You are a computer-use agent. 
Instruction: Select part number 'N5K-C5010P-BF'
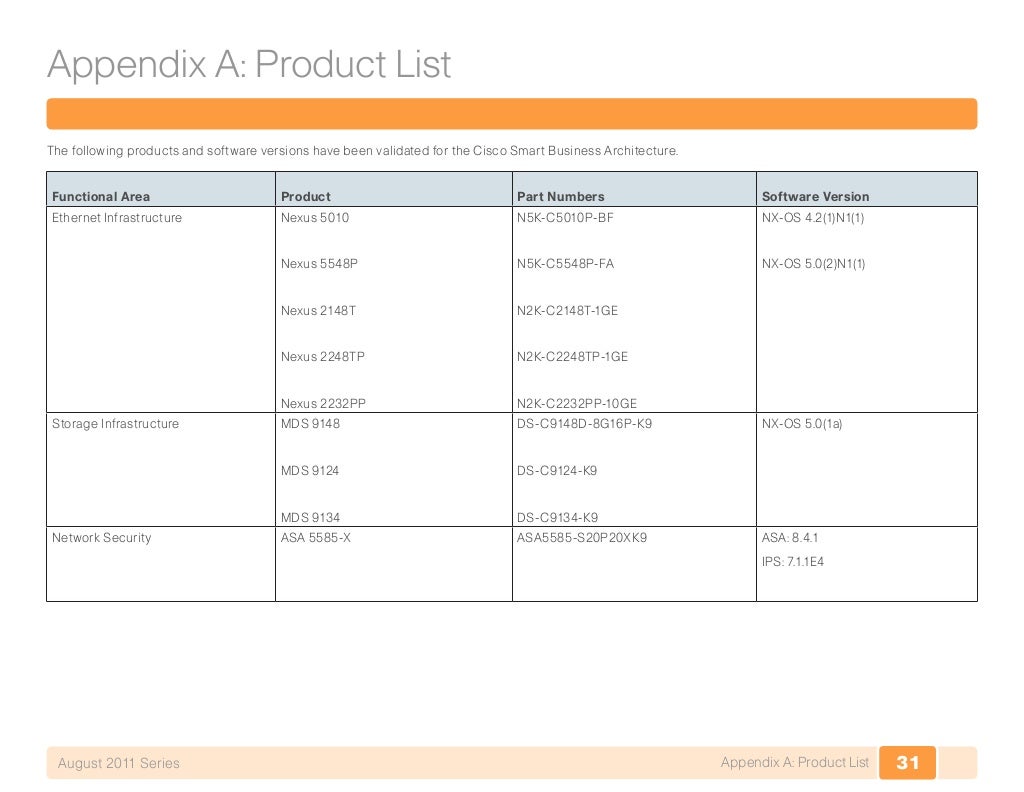click(565, 217)
